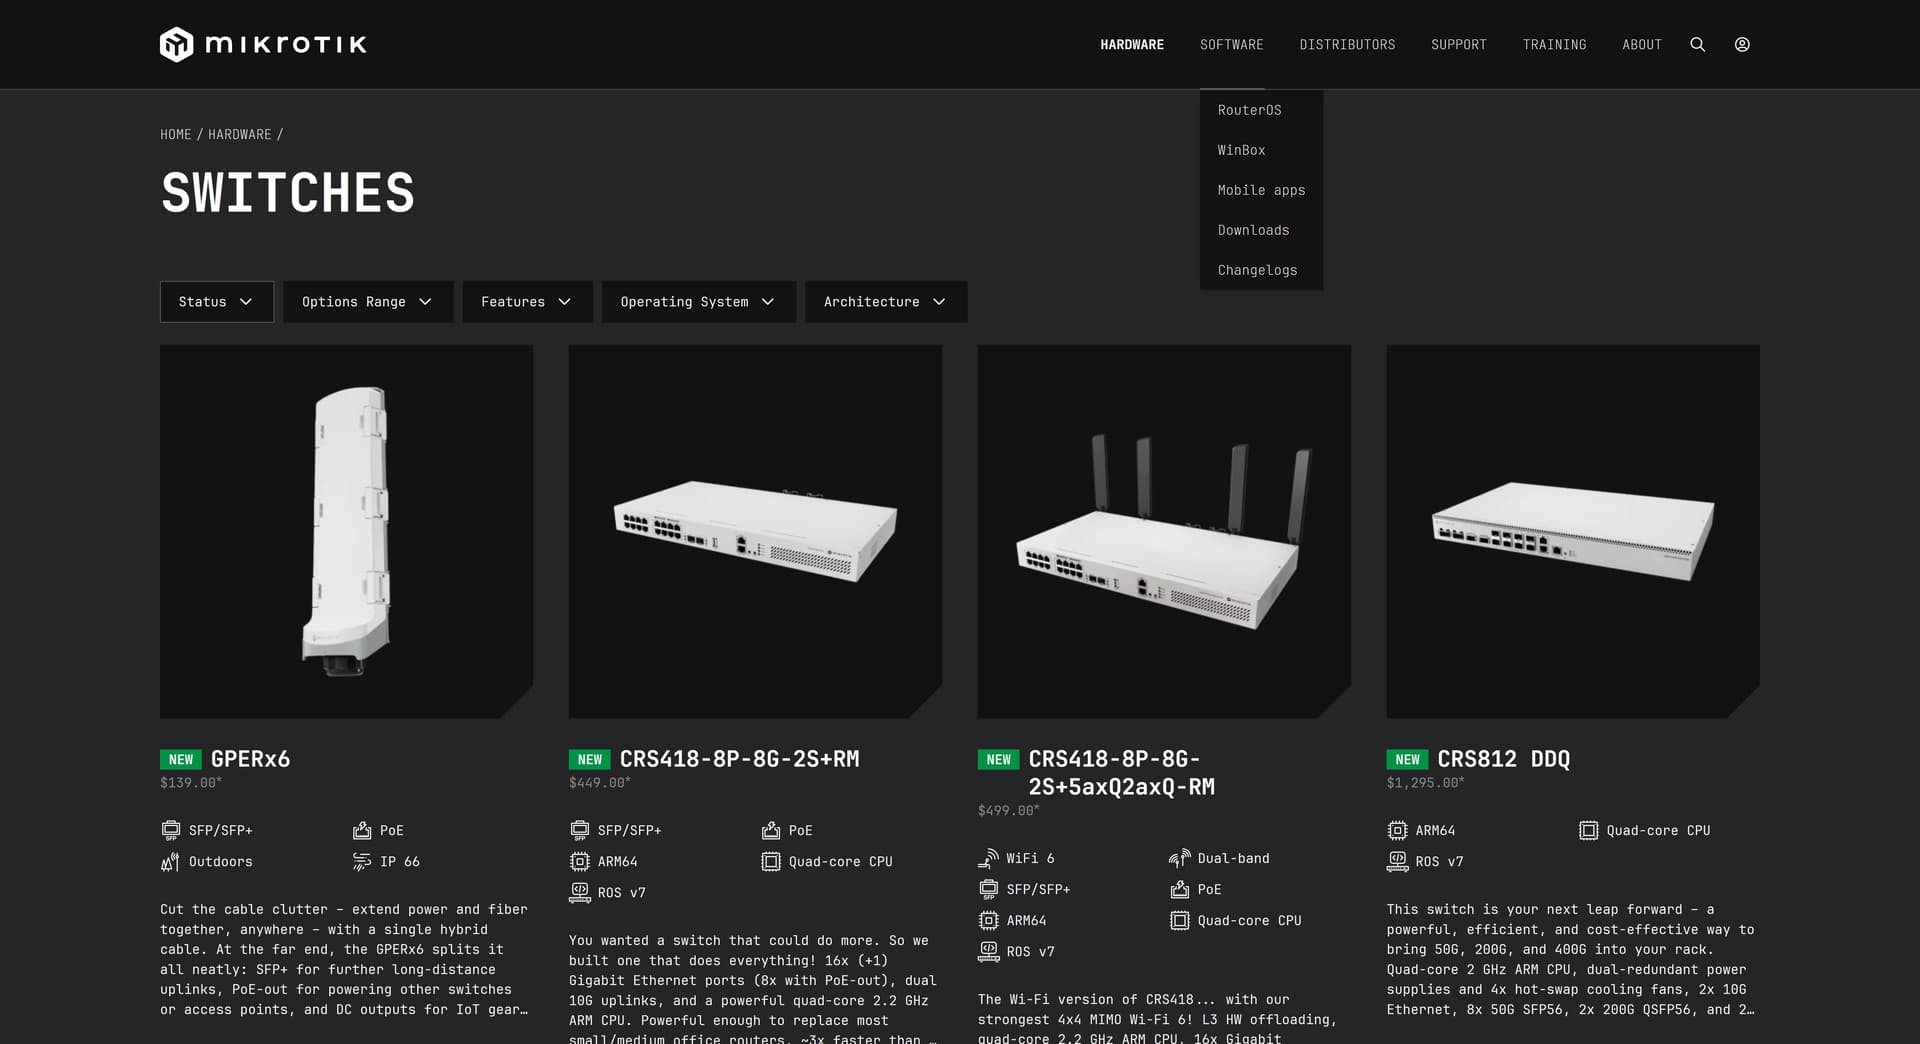Click ARM64 icon under the WiFi 6 switch
This screenshot has width=1920, height=1044.
pyautogui.click(x=989, y=920)
